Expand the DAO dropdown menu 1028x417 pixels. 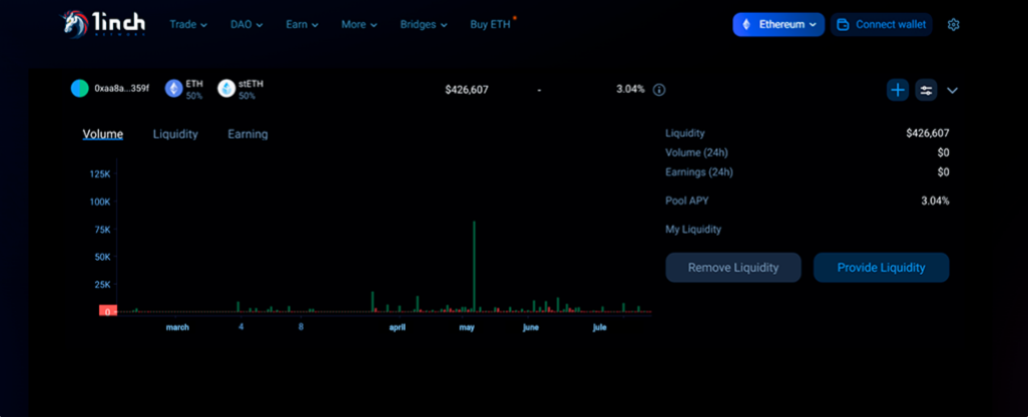click(246, 24)
